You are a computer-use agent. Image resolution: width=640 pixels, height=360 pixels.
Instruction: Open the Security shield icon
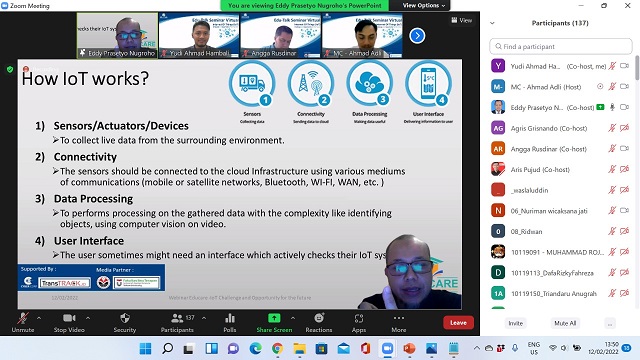click(125, 318)
